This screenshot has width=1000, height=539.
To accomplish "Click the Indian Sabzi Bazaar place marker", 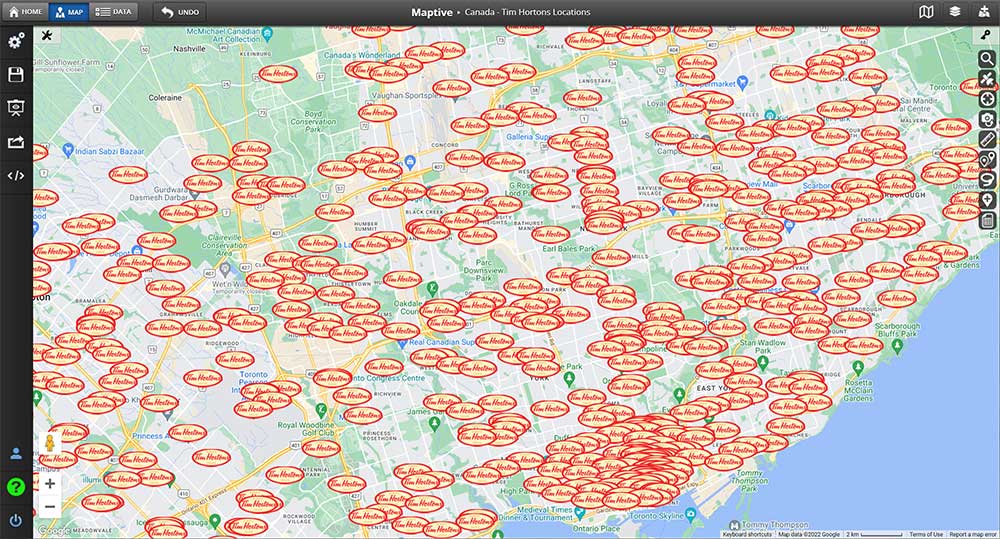I will coord(68,151).
